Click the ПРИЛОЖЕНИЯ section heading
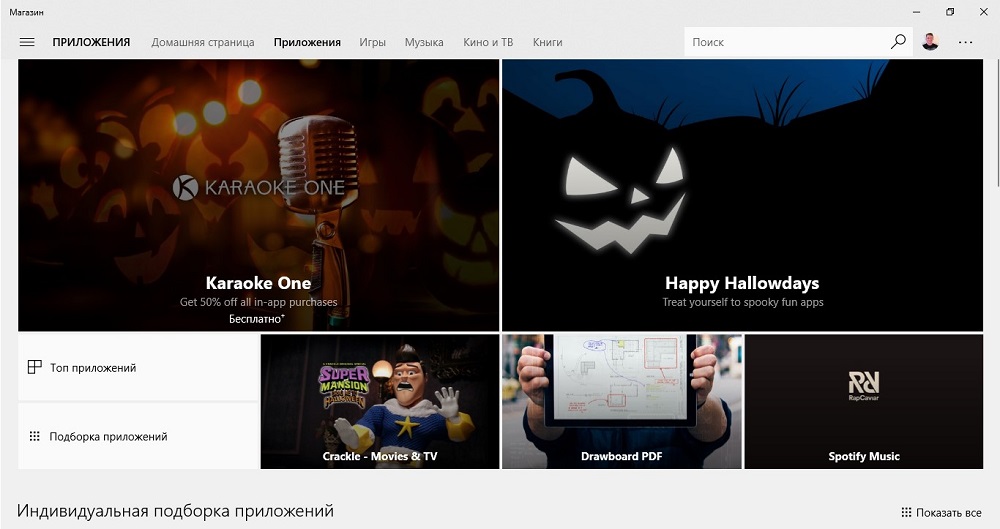 (x=91, y=42)
